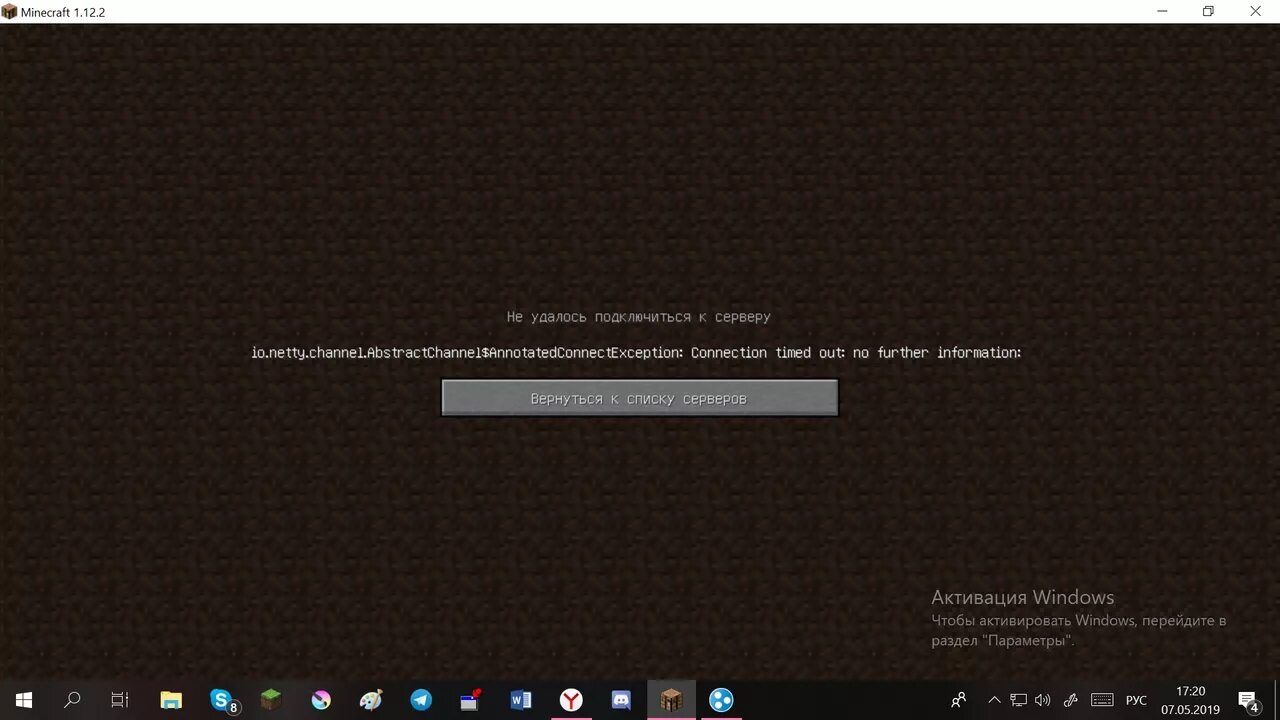Click Minecraft title bar app icon
Image resolution: width=1280 pixels, height=720 pixels.
[x=10, y=12]
